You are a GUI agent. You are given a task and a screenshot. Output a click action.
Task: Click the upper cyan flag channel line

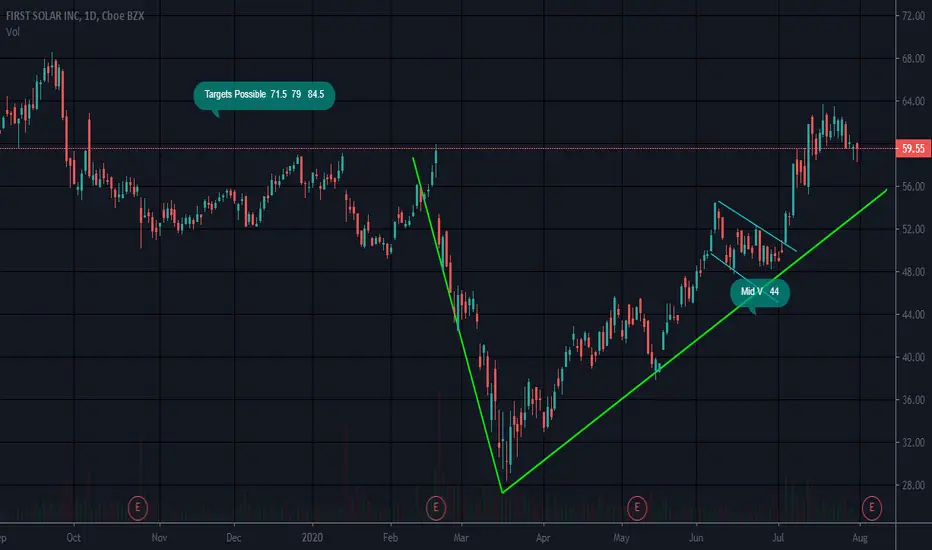coord(757,227)
